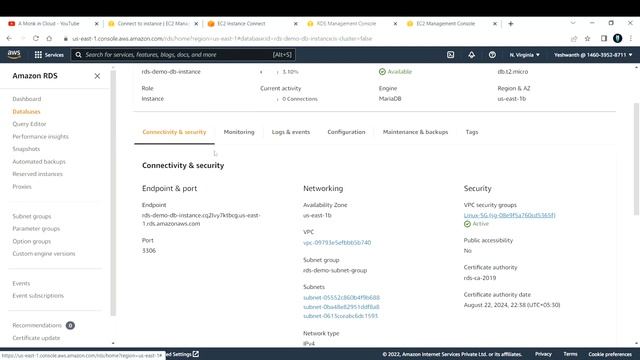Open the browser profile avatar

coord(618,38)
